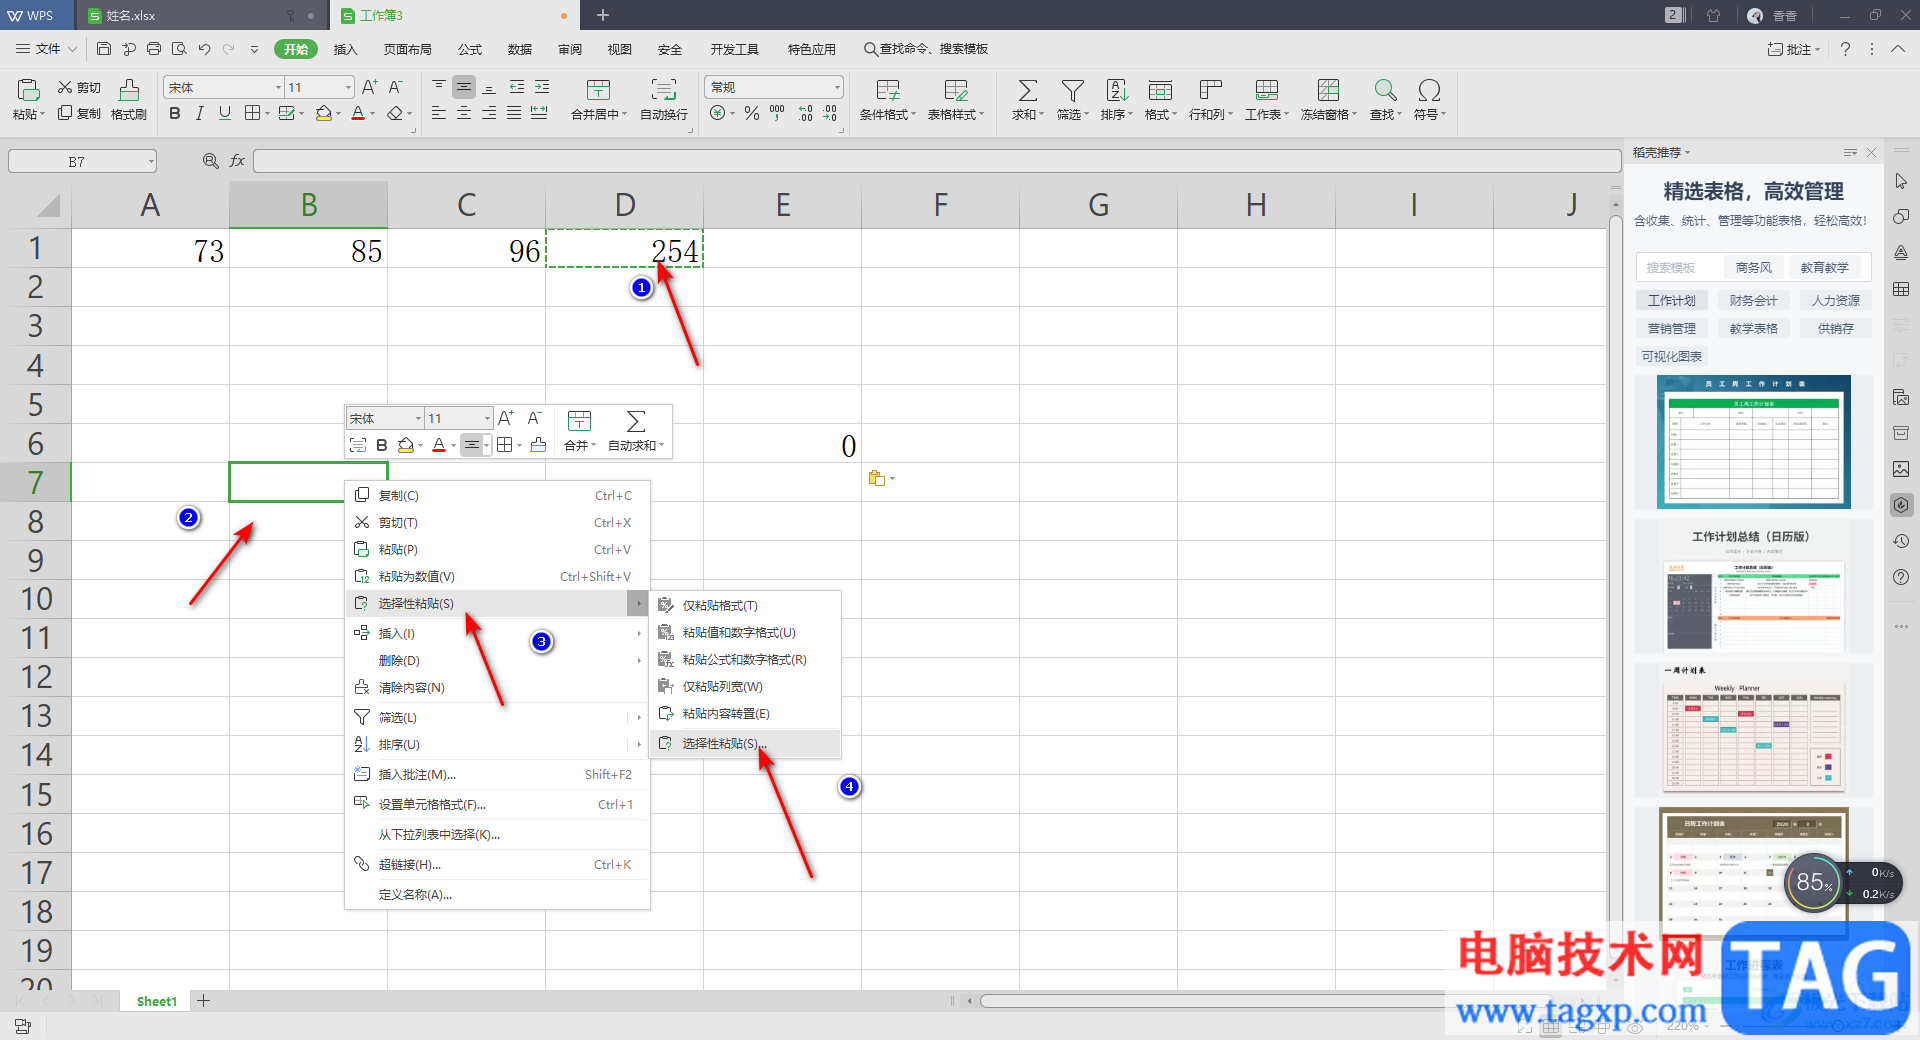Click the Undo arrow icon

(204, 49)
